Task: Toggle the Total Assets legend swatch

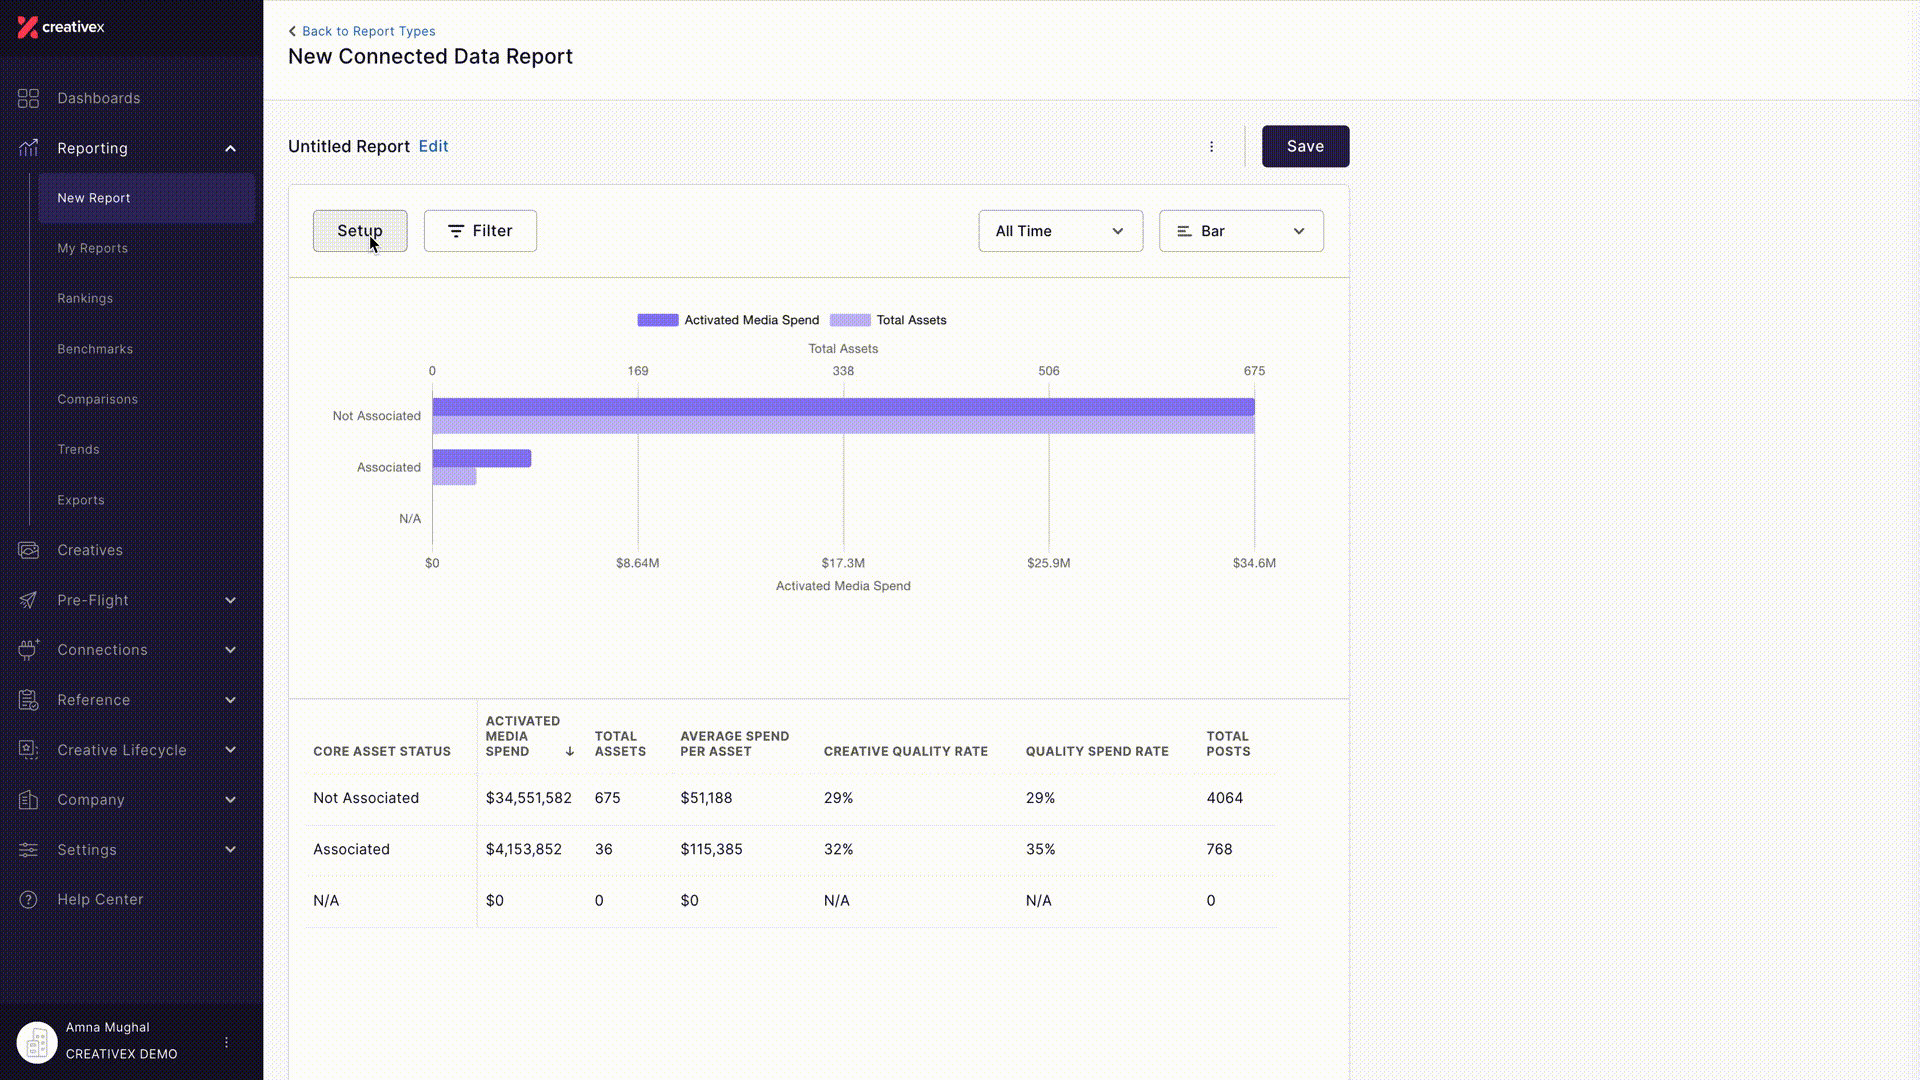Action: 850,320
